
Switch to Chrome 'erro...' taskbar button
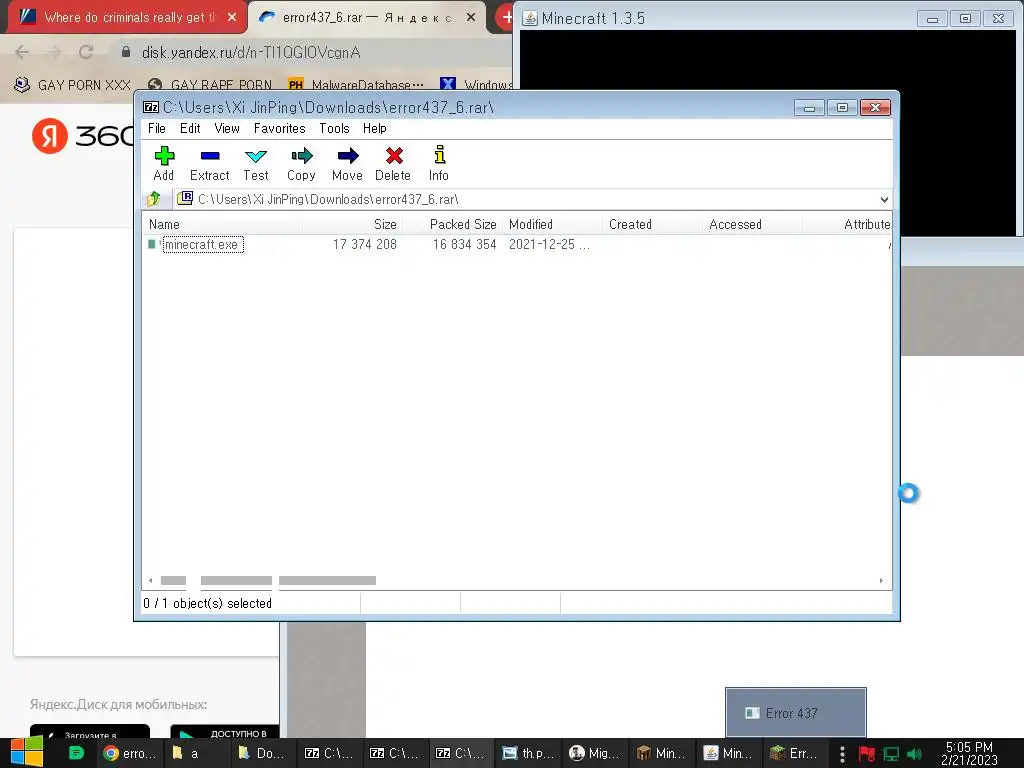click(x=130, y=753)
